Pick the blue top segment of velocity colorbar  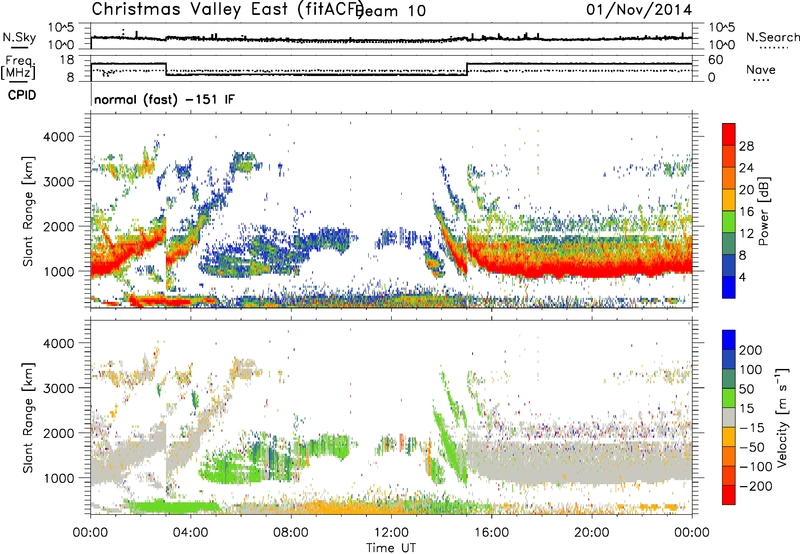(x=729, y=340)
